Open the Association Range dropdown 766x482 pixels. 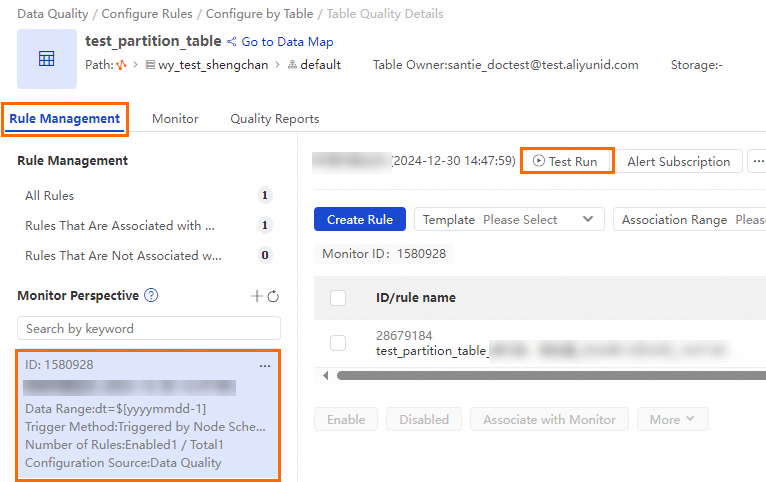pos(689,219)
